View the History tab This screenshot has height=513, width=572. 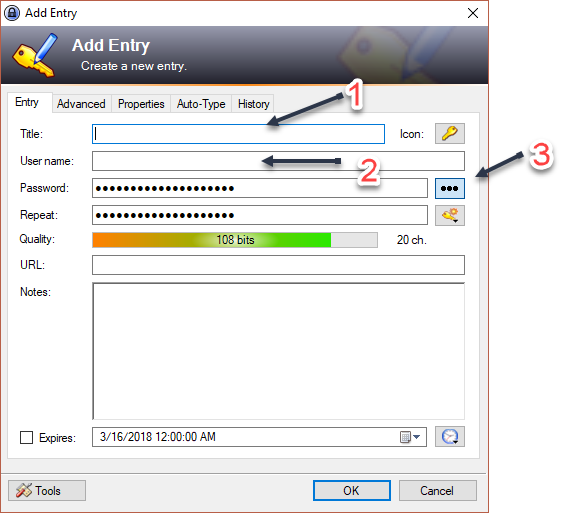click(x=254, y=104)
